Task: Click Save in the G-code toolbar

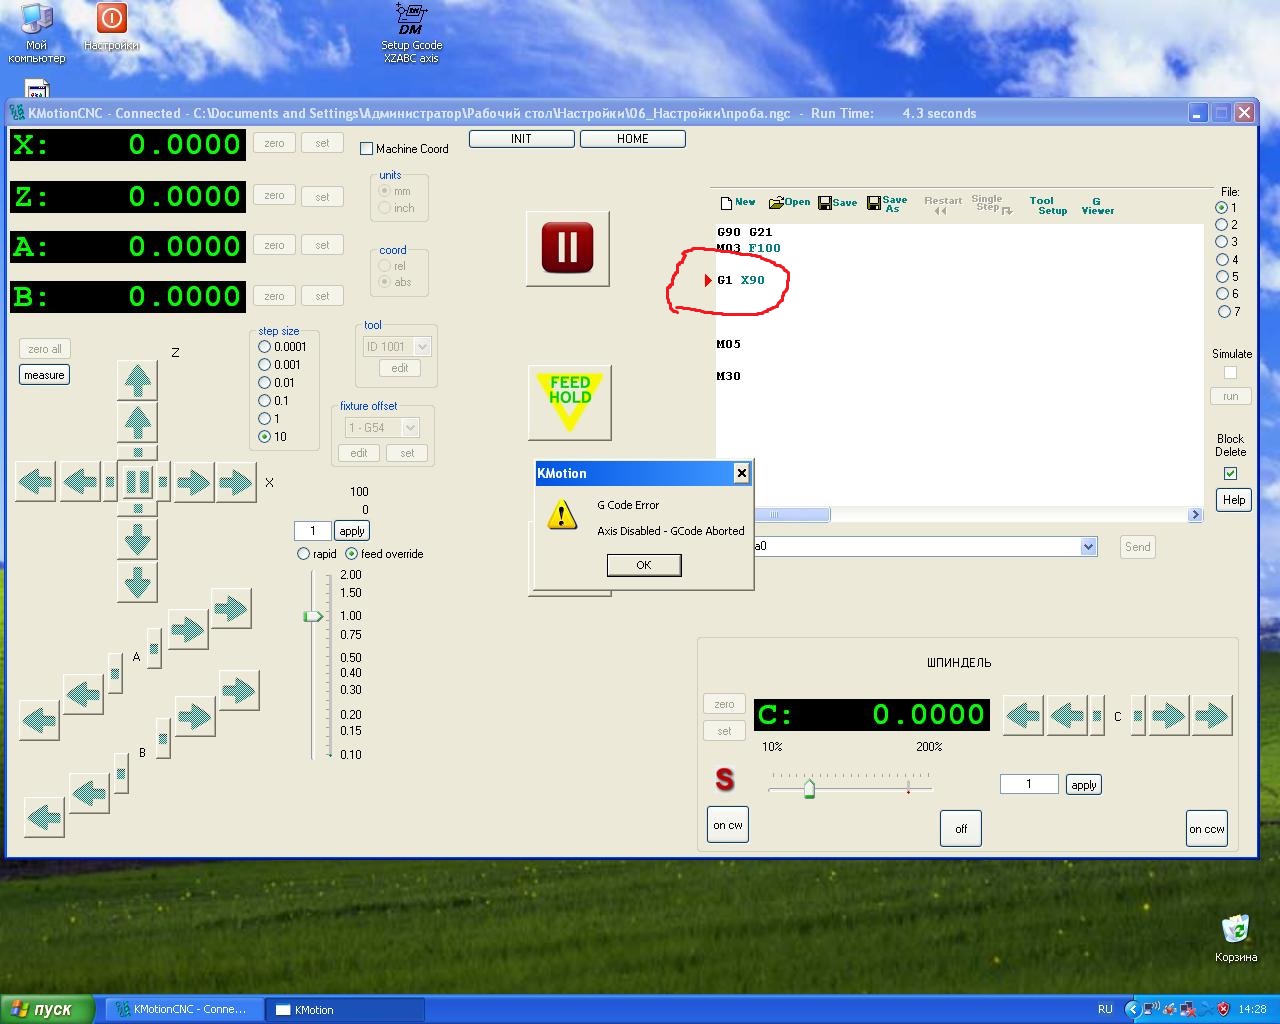Action: (x=838, y=203)
